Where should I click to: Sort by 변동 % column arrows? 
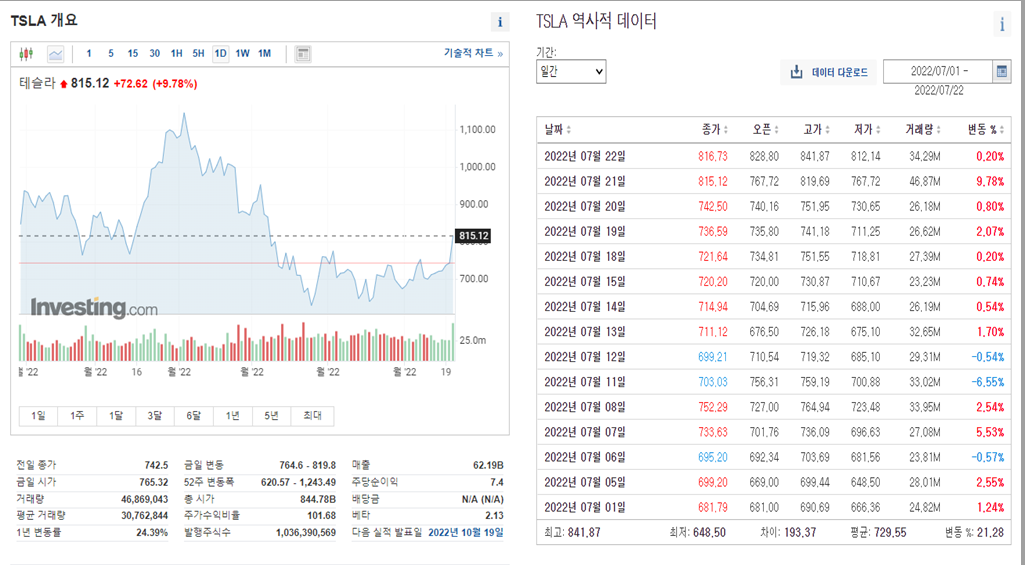pos(1002,130)
